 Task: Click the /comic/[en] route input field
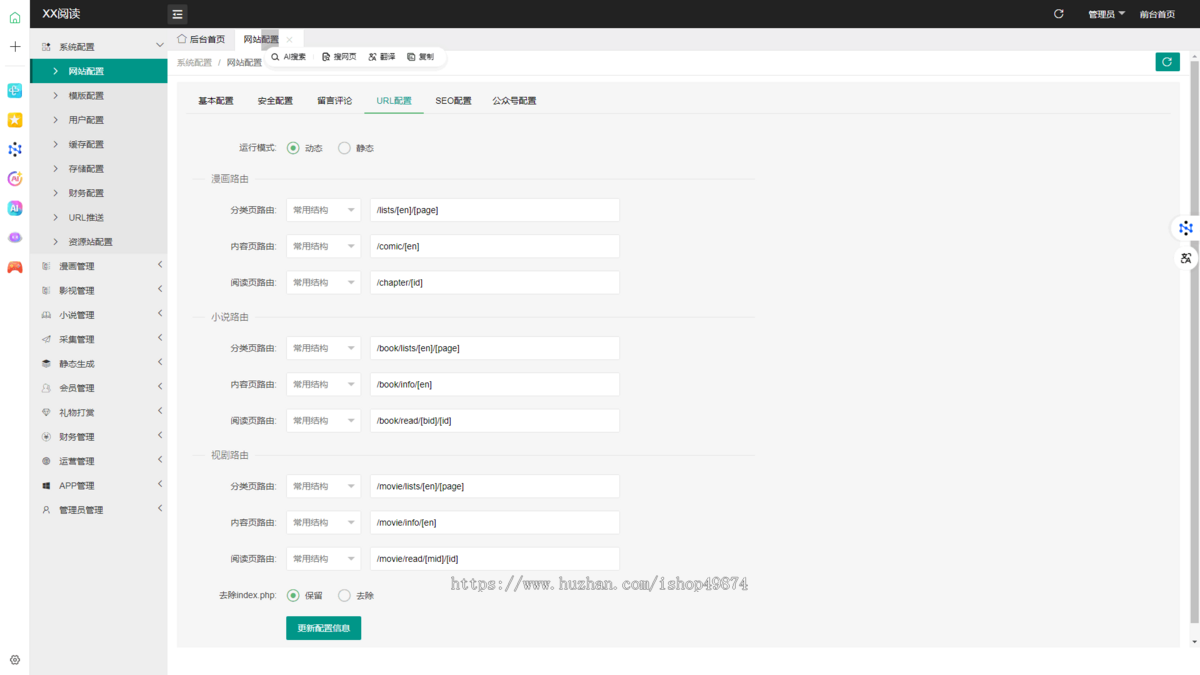[495, 246]
